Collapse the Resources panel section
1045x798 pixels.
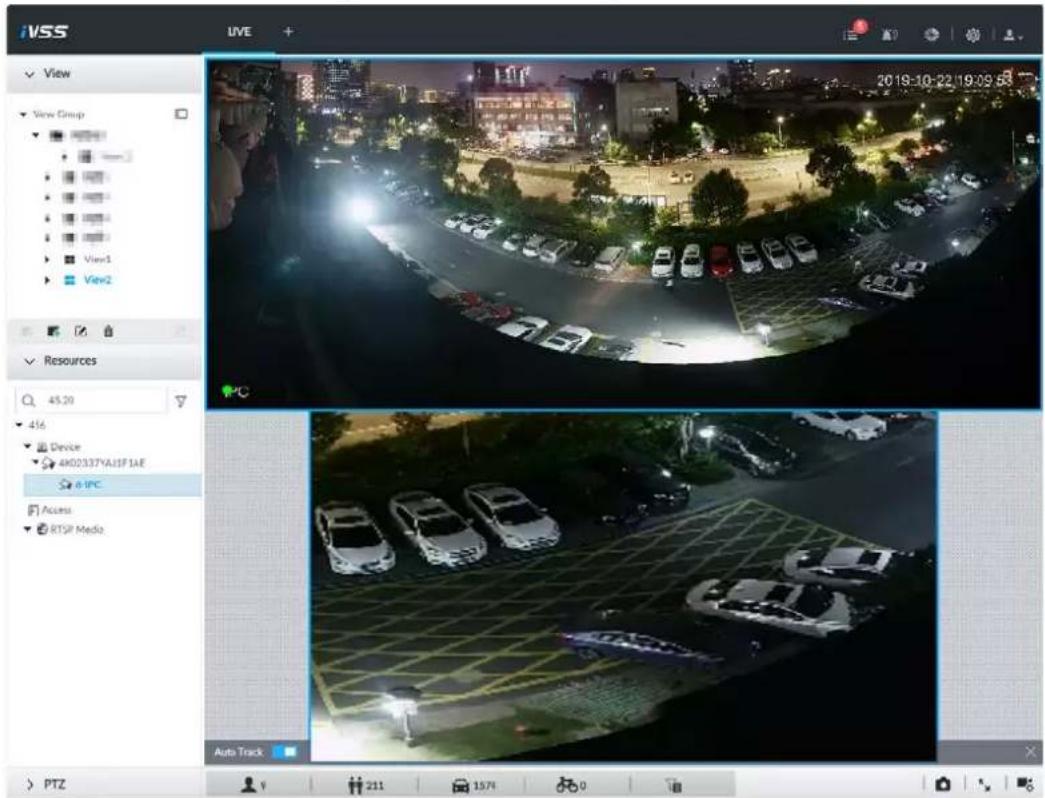coord(29,361)
